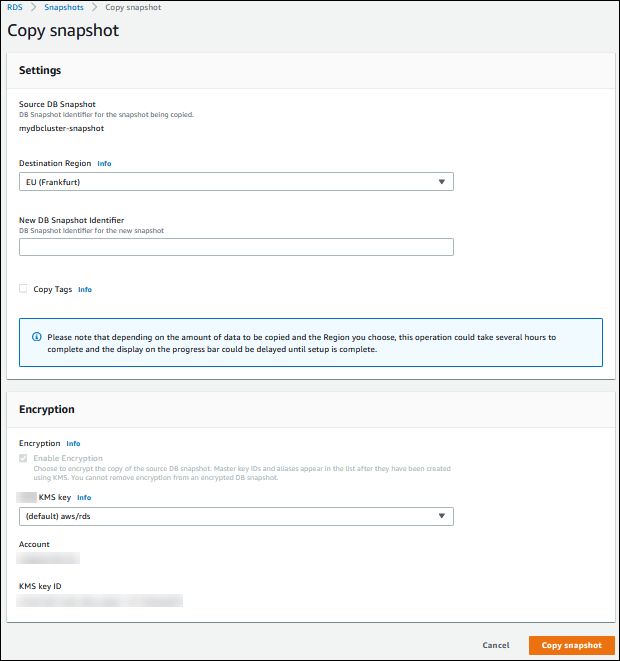The image size is (620, 661).
Task: Click the mydbcluster-snapshot source name
Action: point(61,128)
